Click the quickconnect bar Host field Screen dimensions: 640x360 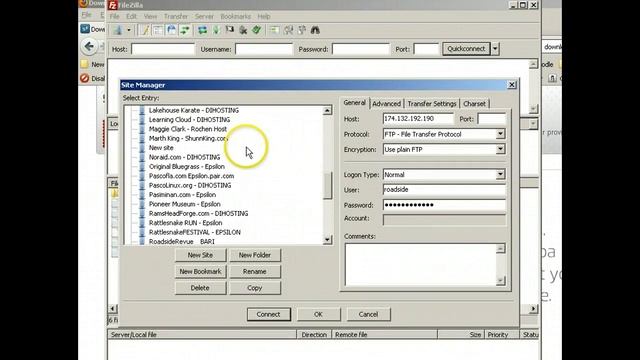pyautogui.click(x=163, y=49)
